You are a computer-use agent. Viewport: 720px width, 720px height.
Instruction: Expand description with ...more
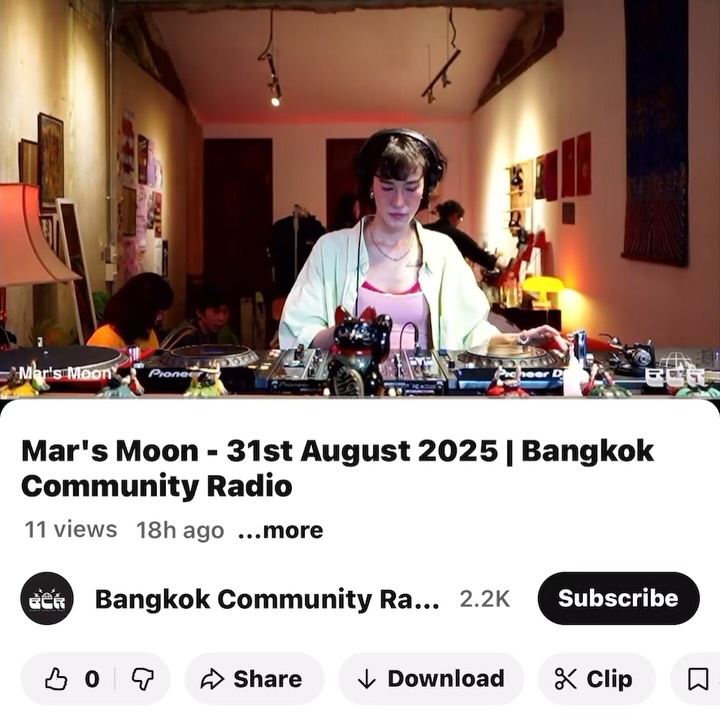[x=281, y=530]
